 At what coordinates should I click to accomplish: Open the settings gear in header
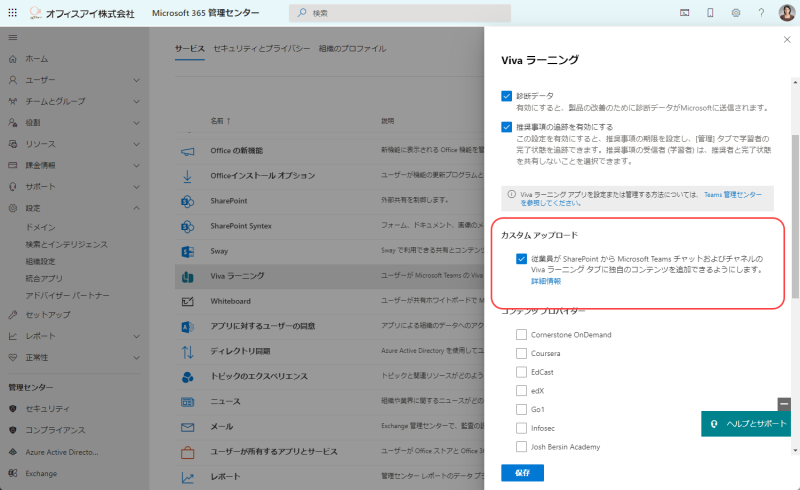coord(736,13)
